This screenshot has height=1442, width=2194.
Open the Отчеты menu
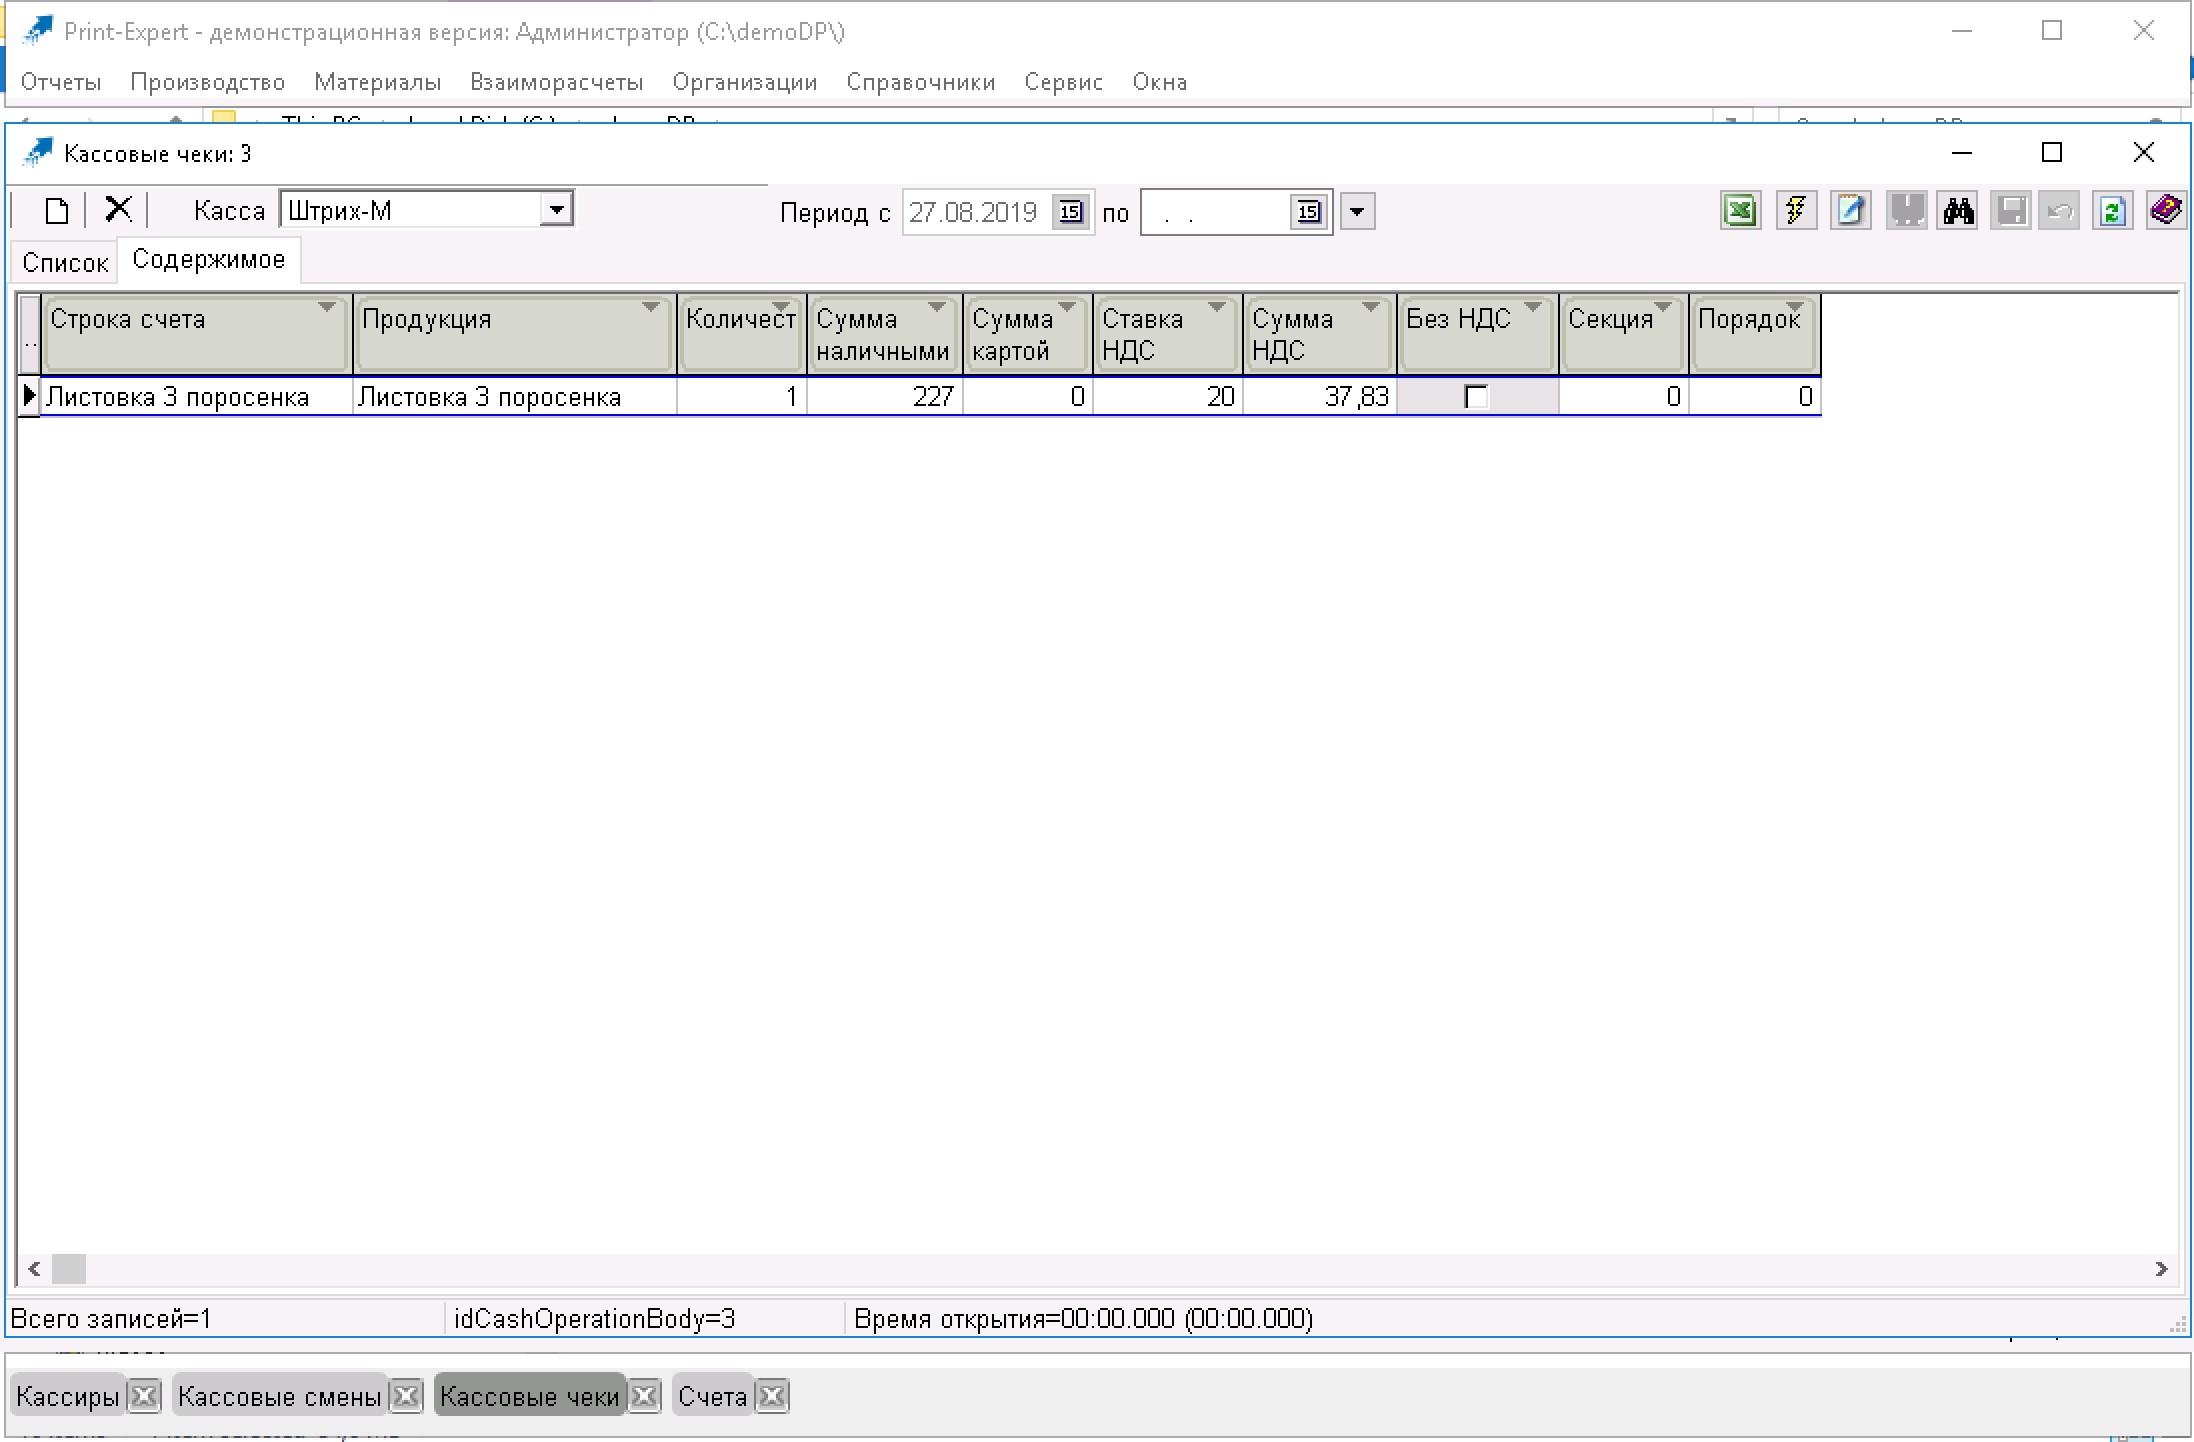61,82
